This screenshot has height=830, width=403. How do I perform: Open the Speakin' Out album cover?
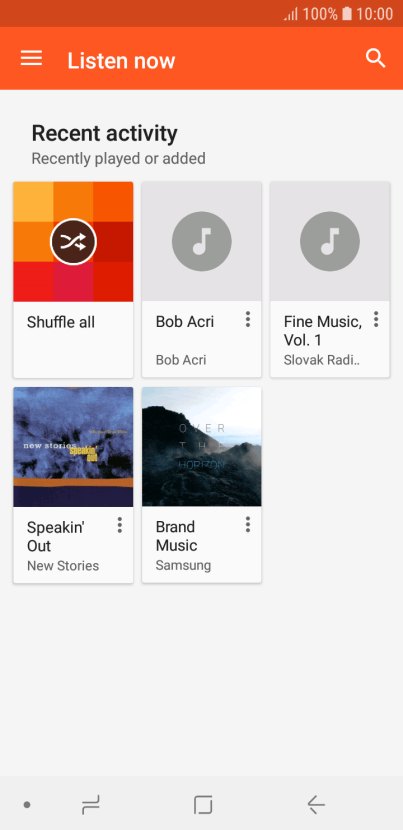pos(73,447)
